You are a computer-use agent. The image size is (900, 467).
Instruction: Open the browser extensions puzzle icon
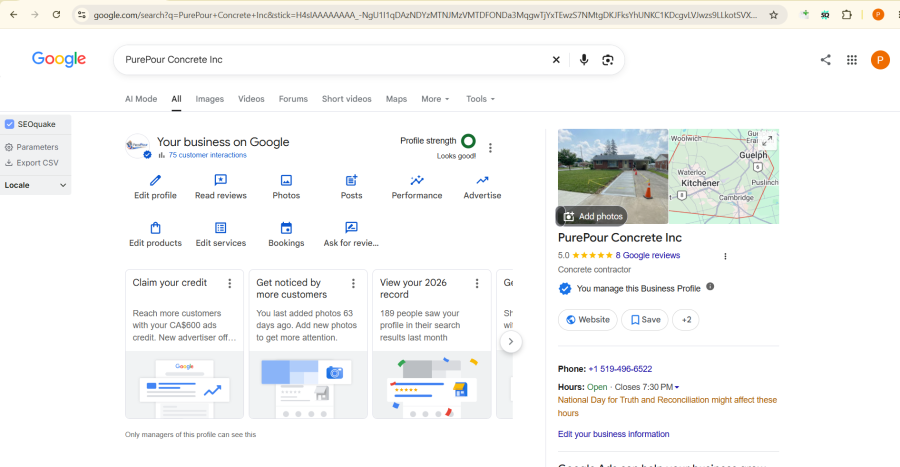[847, 15]
